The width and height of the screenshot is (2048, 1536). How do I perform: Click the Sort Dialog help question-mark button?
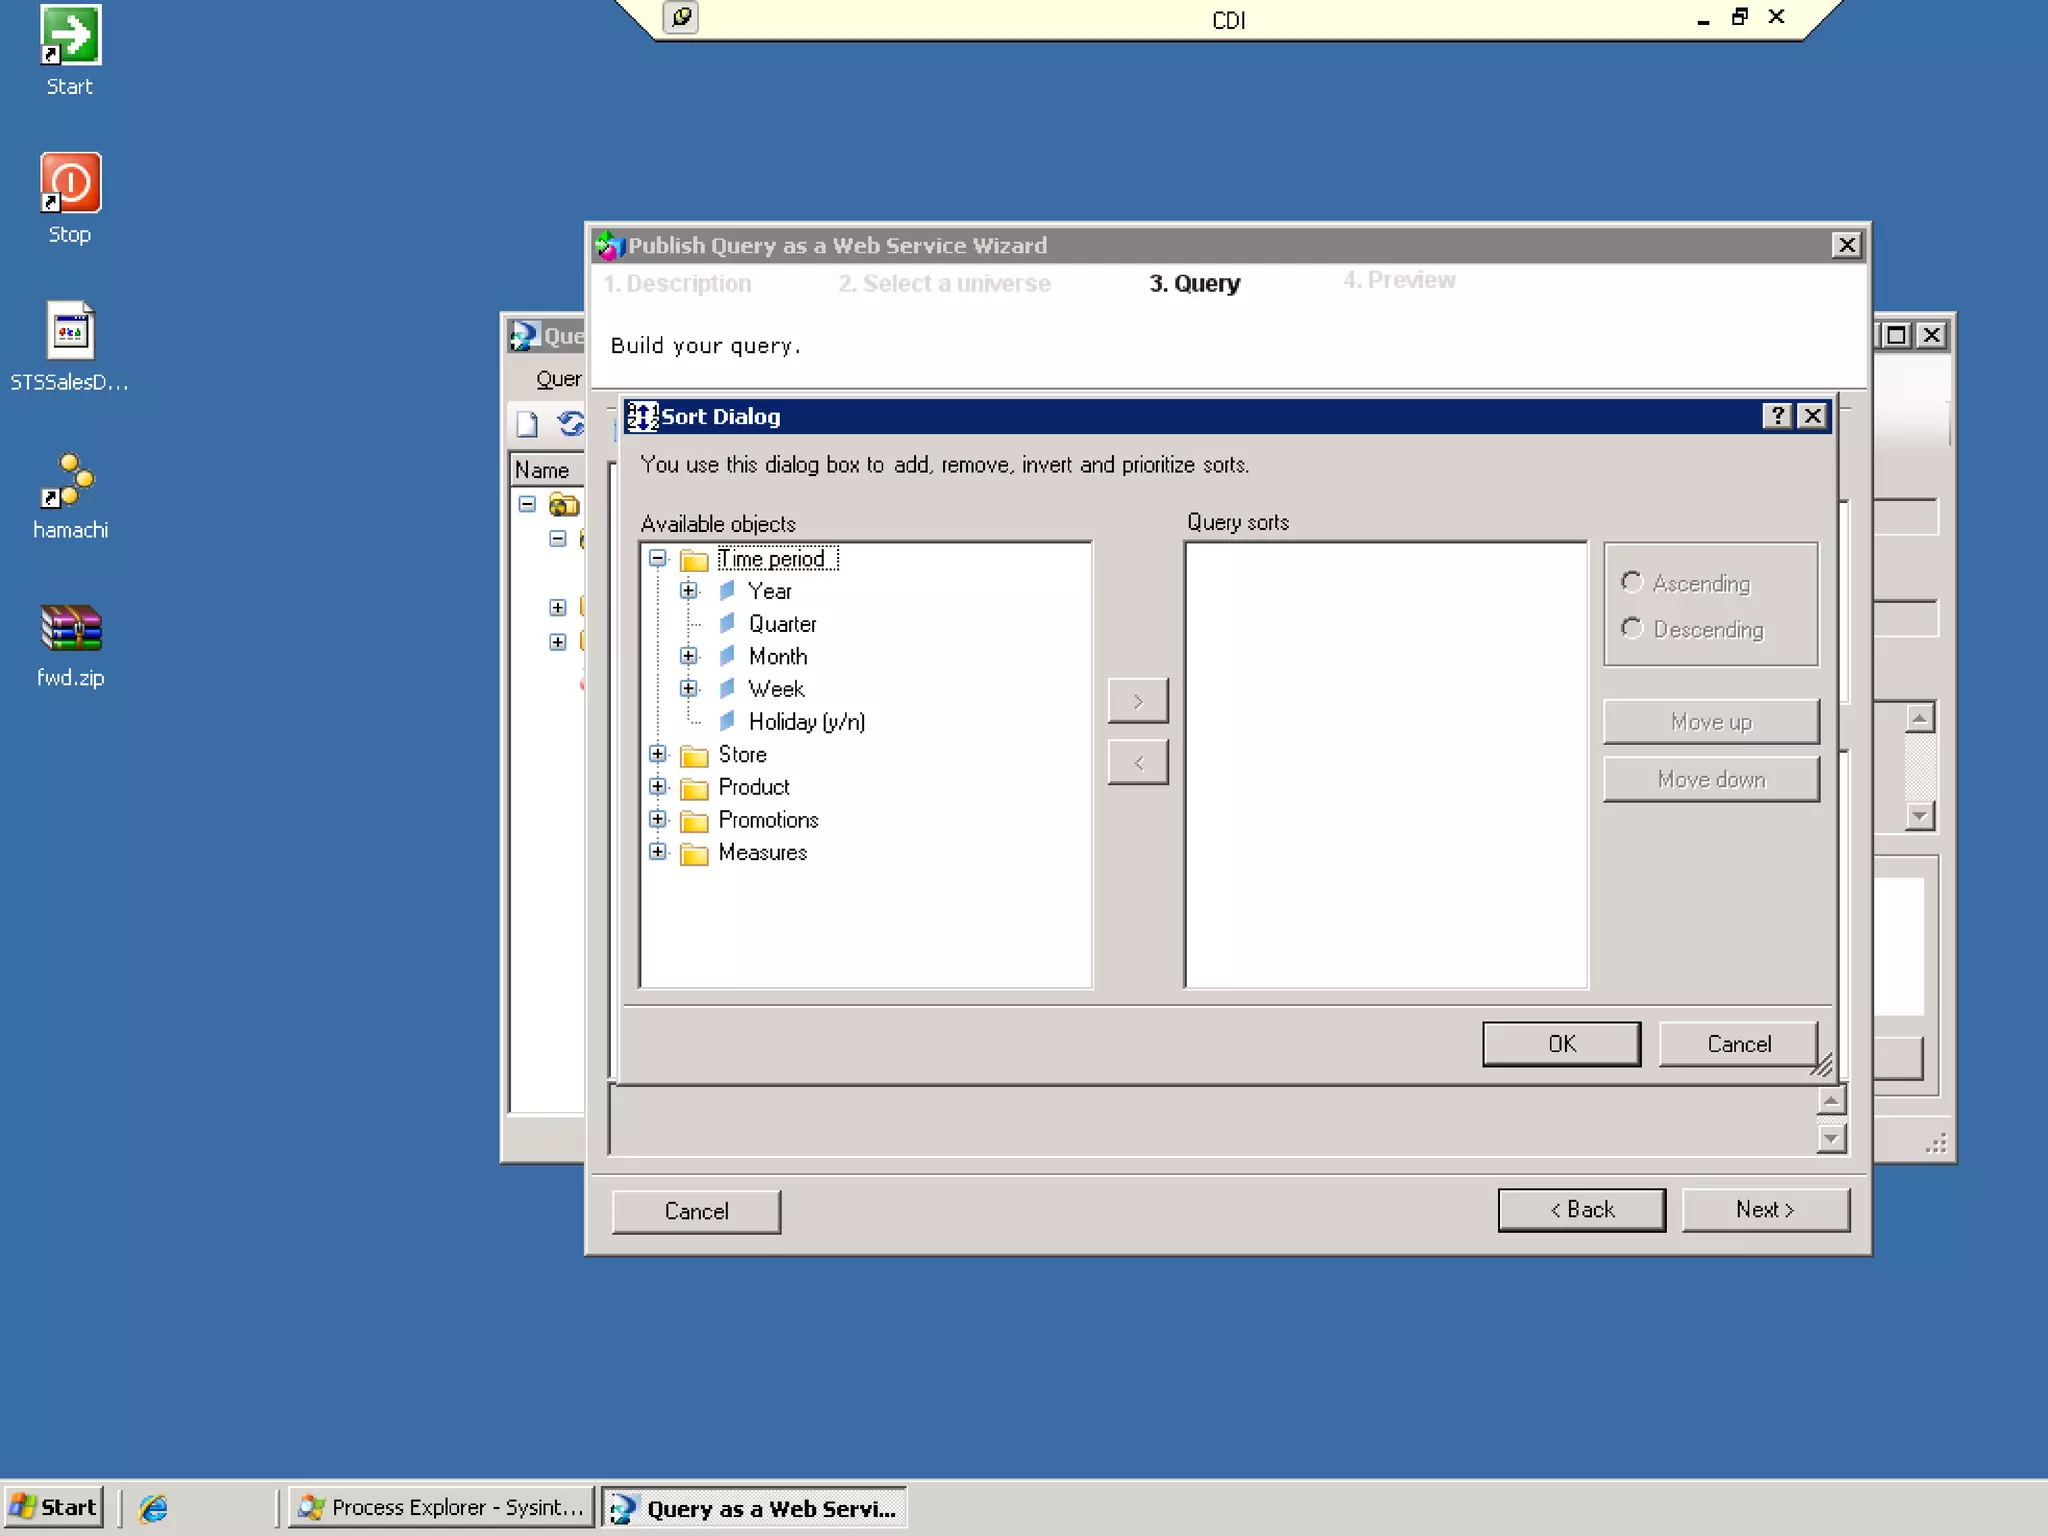tap(1777, 416)
